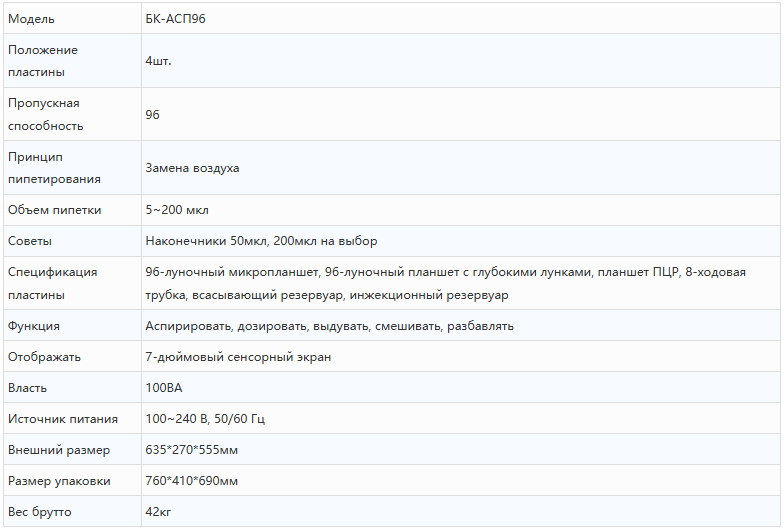Screen dimensions: 784x531
Task: Click the 'Пропускная способность' label
Action: click(x=45, y=114)
